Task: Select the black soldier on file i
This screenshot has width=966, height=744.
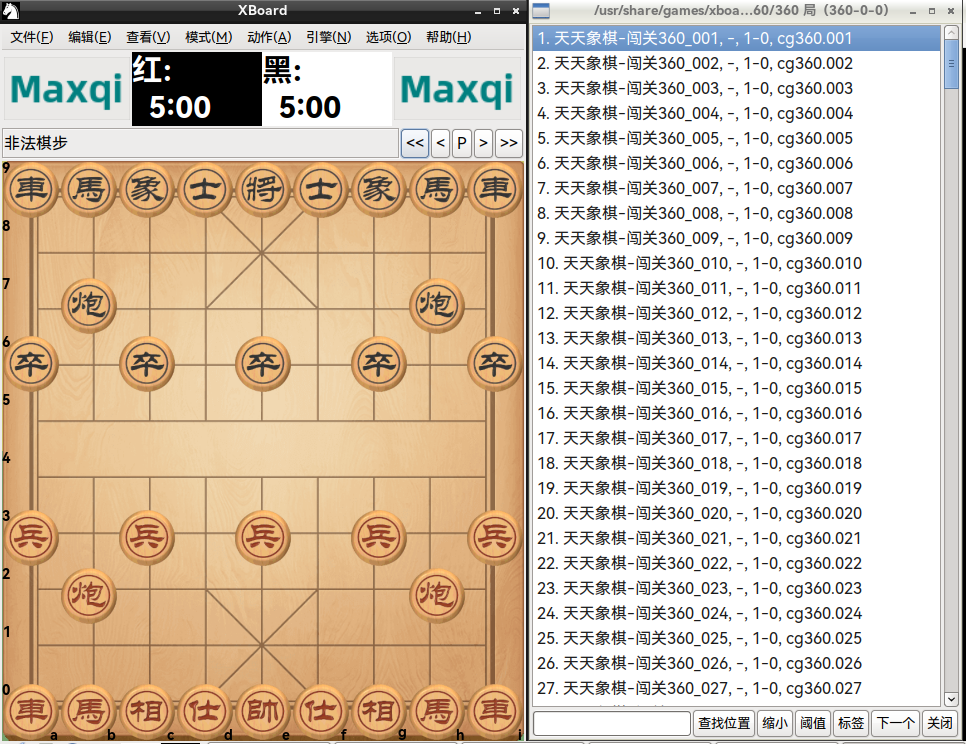Action: pos(495,363)
